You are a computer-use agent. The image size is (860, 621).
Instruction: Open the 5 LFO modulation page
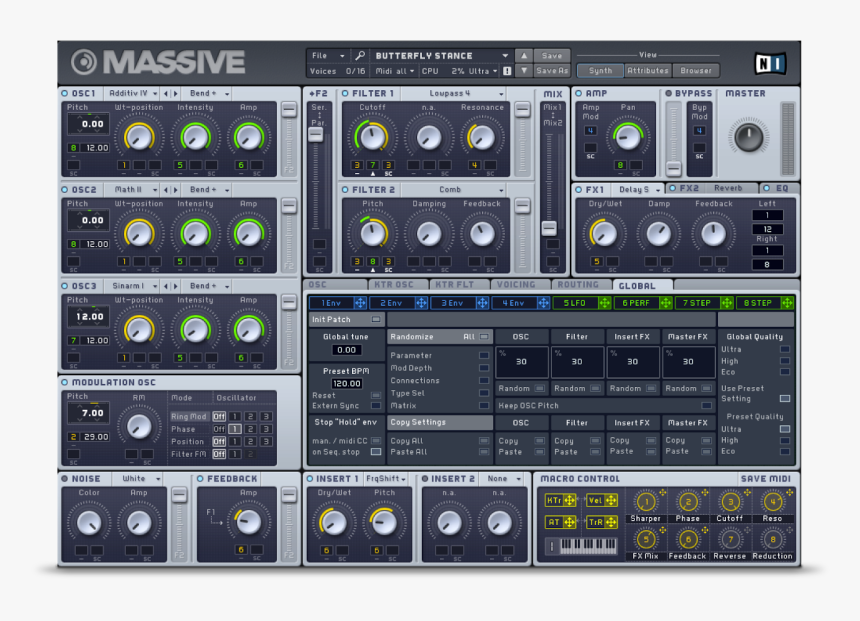click(x=574, y=303)
